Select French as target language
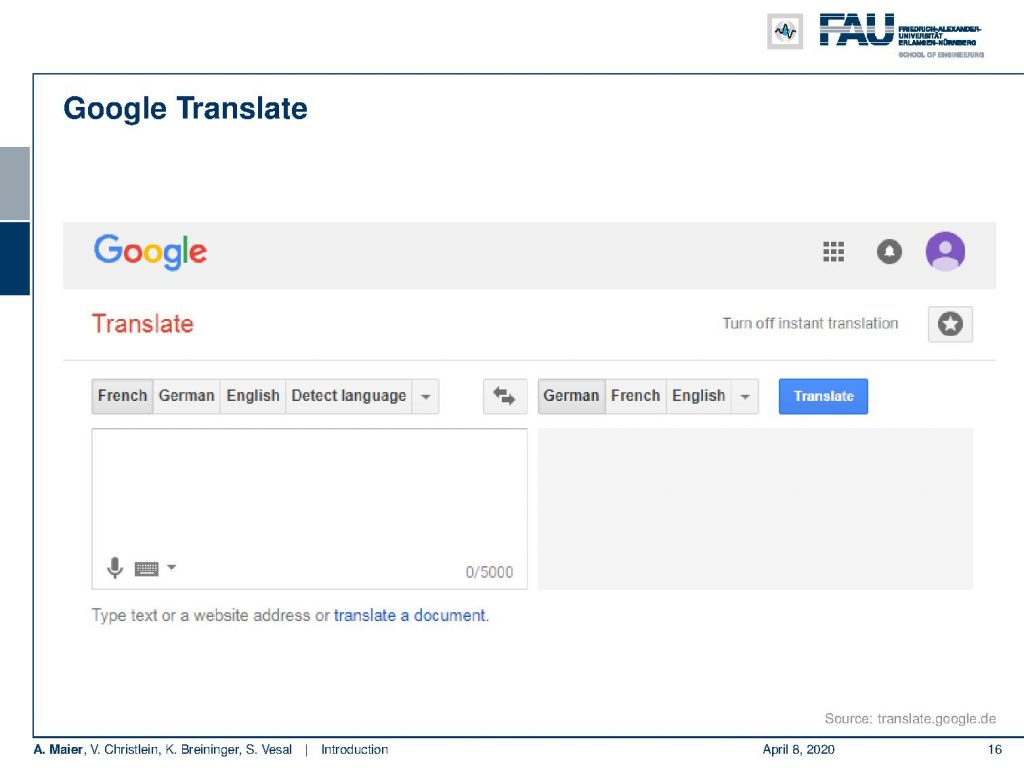The image size is (1024, 768). [x=635, y=396]
